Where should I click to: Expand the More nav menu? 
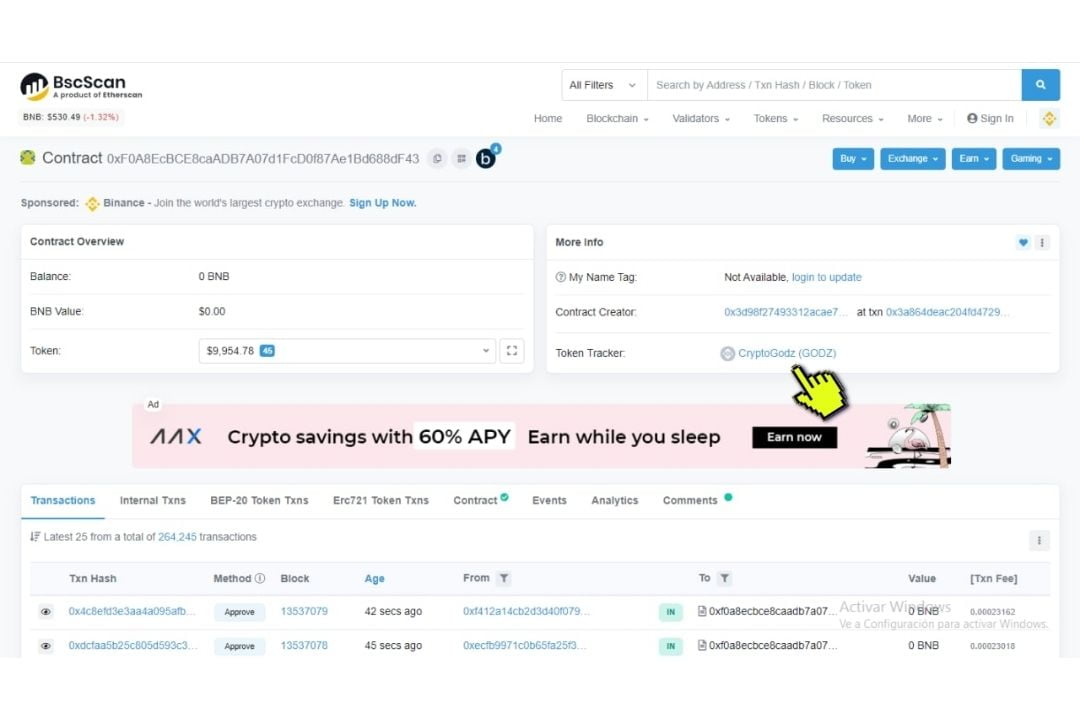pos(925,119)
